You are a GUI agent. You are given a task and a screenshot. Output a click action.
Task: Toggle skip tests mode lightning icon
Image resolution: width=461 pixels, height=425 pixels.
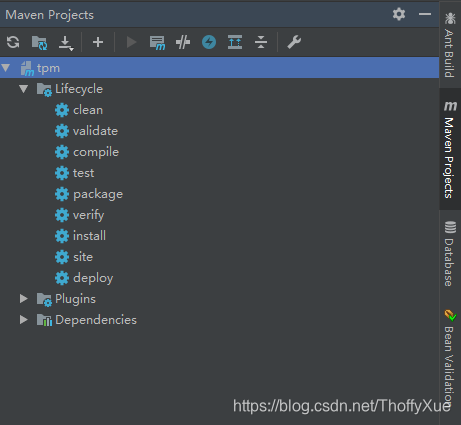[x=209, y=42]
